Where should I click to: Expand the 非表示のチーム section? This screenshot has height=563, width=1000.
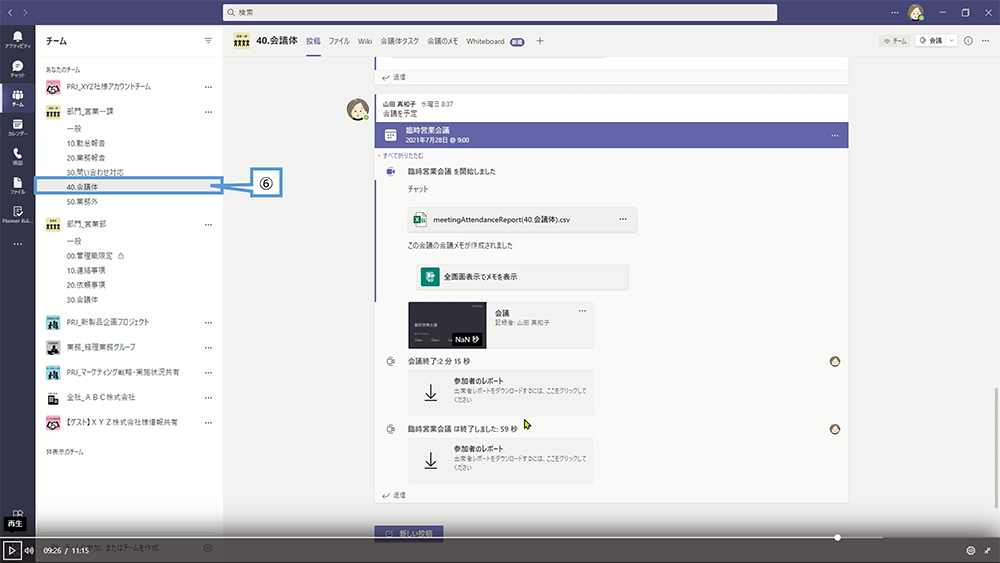point(64,452)
